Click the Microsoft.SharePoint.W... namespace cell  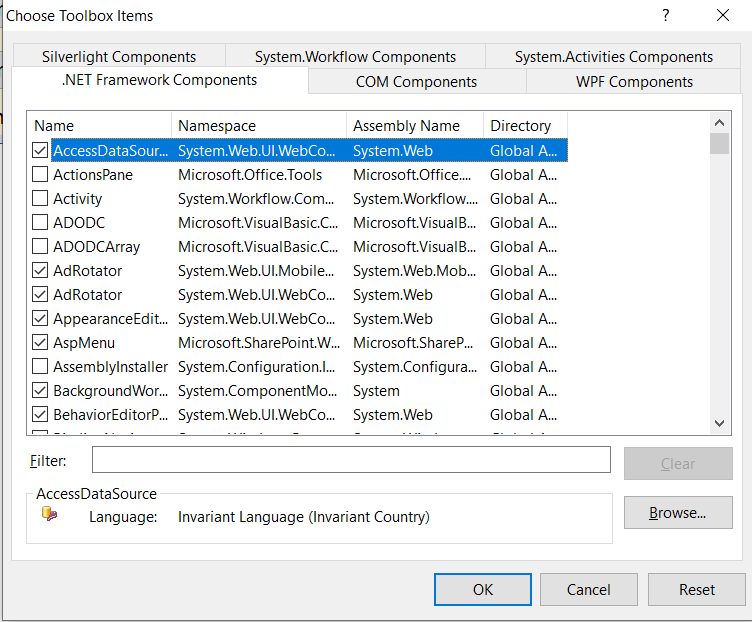259,342
